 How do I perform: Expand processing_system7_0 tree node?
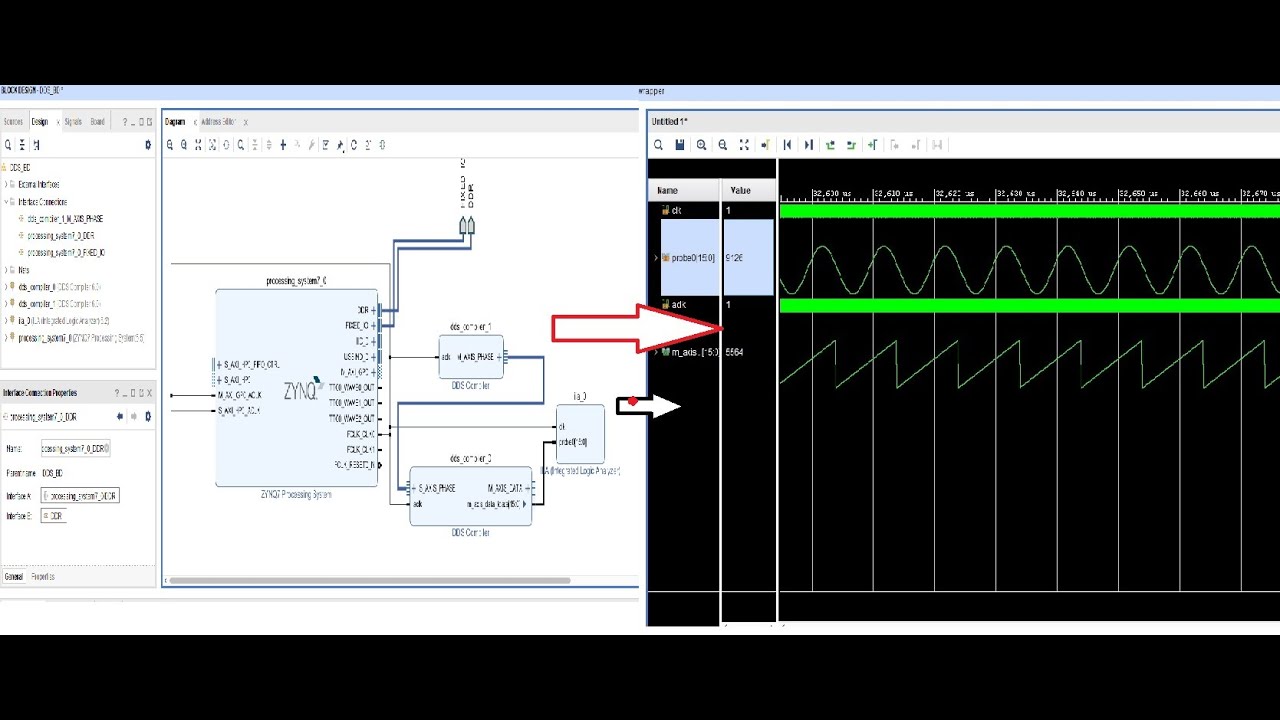[8, 338]
